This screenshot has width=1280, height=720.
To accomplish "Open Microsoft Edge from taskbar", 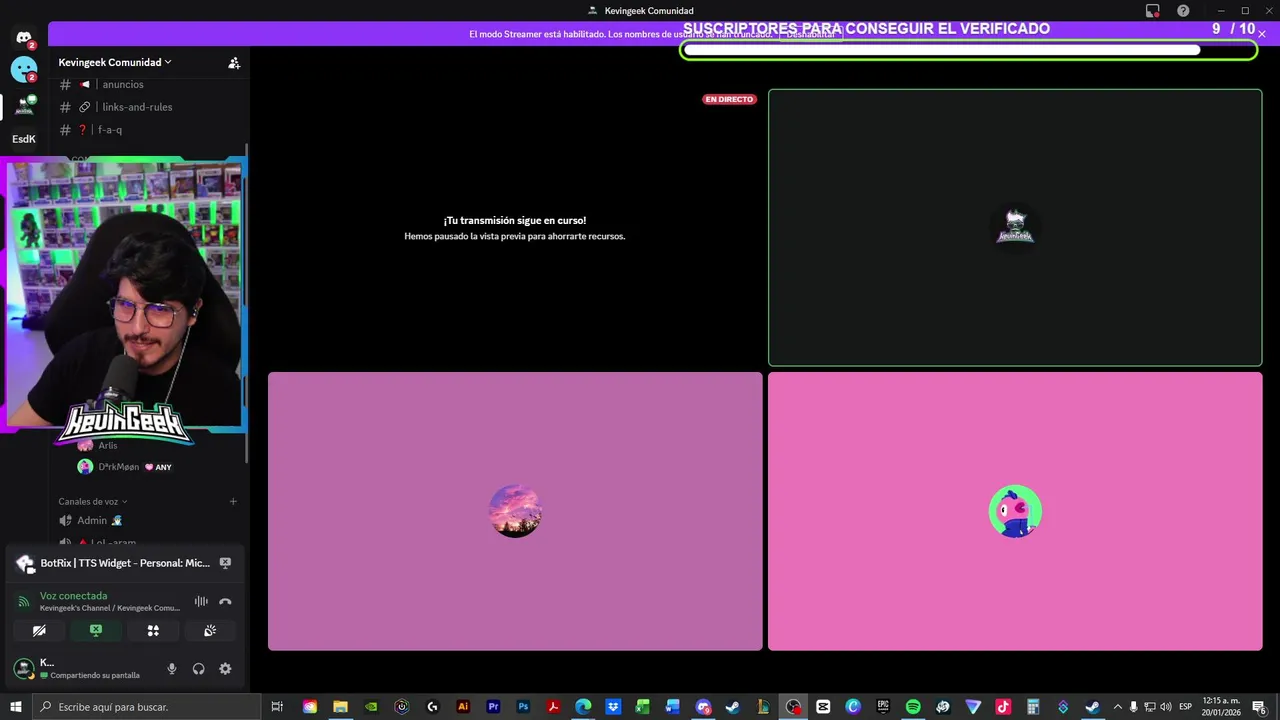I will click(x=583, y=707).
